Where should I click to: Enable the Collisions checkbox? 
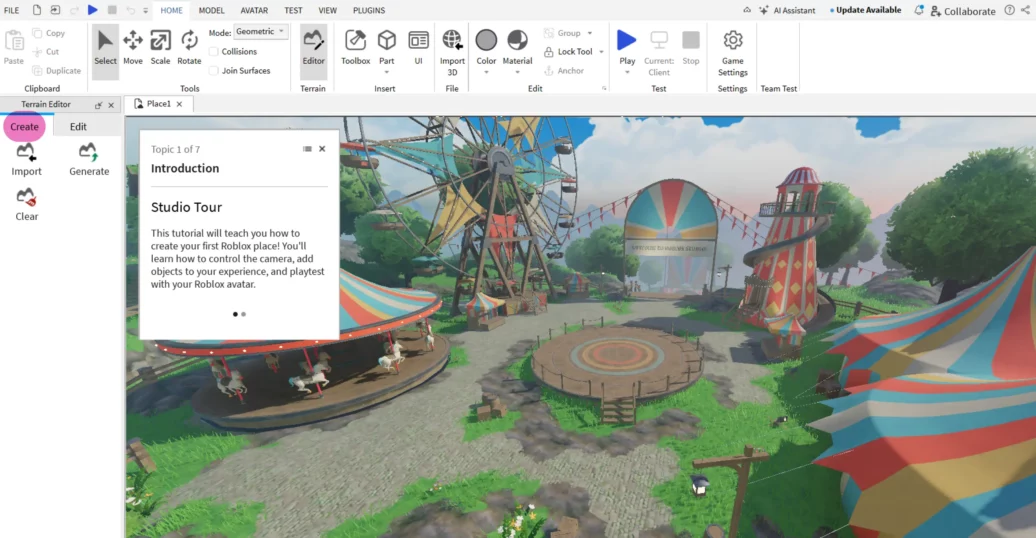point(214,52)
